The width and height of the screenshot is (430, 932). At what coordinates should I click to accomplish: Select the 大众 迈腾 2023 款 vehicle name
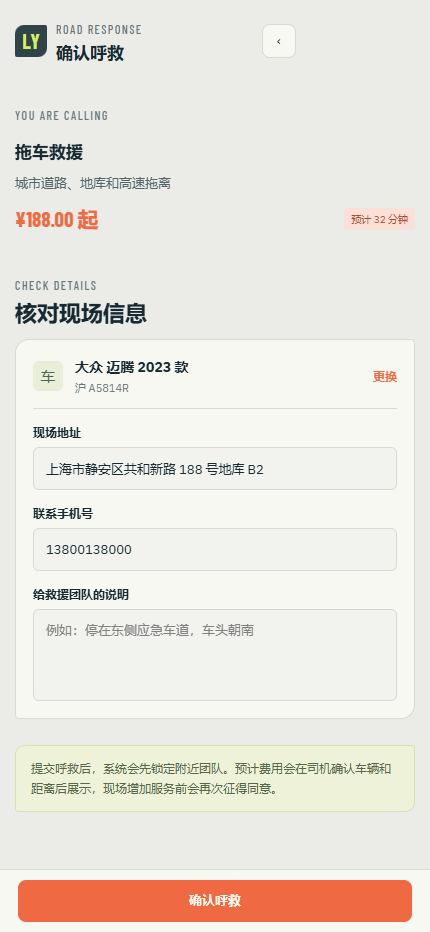(131, 367)
